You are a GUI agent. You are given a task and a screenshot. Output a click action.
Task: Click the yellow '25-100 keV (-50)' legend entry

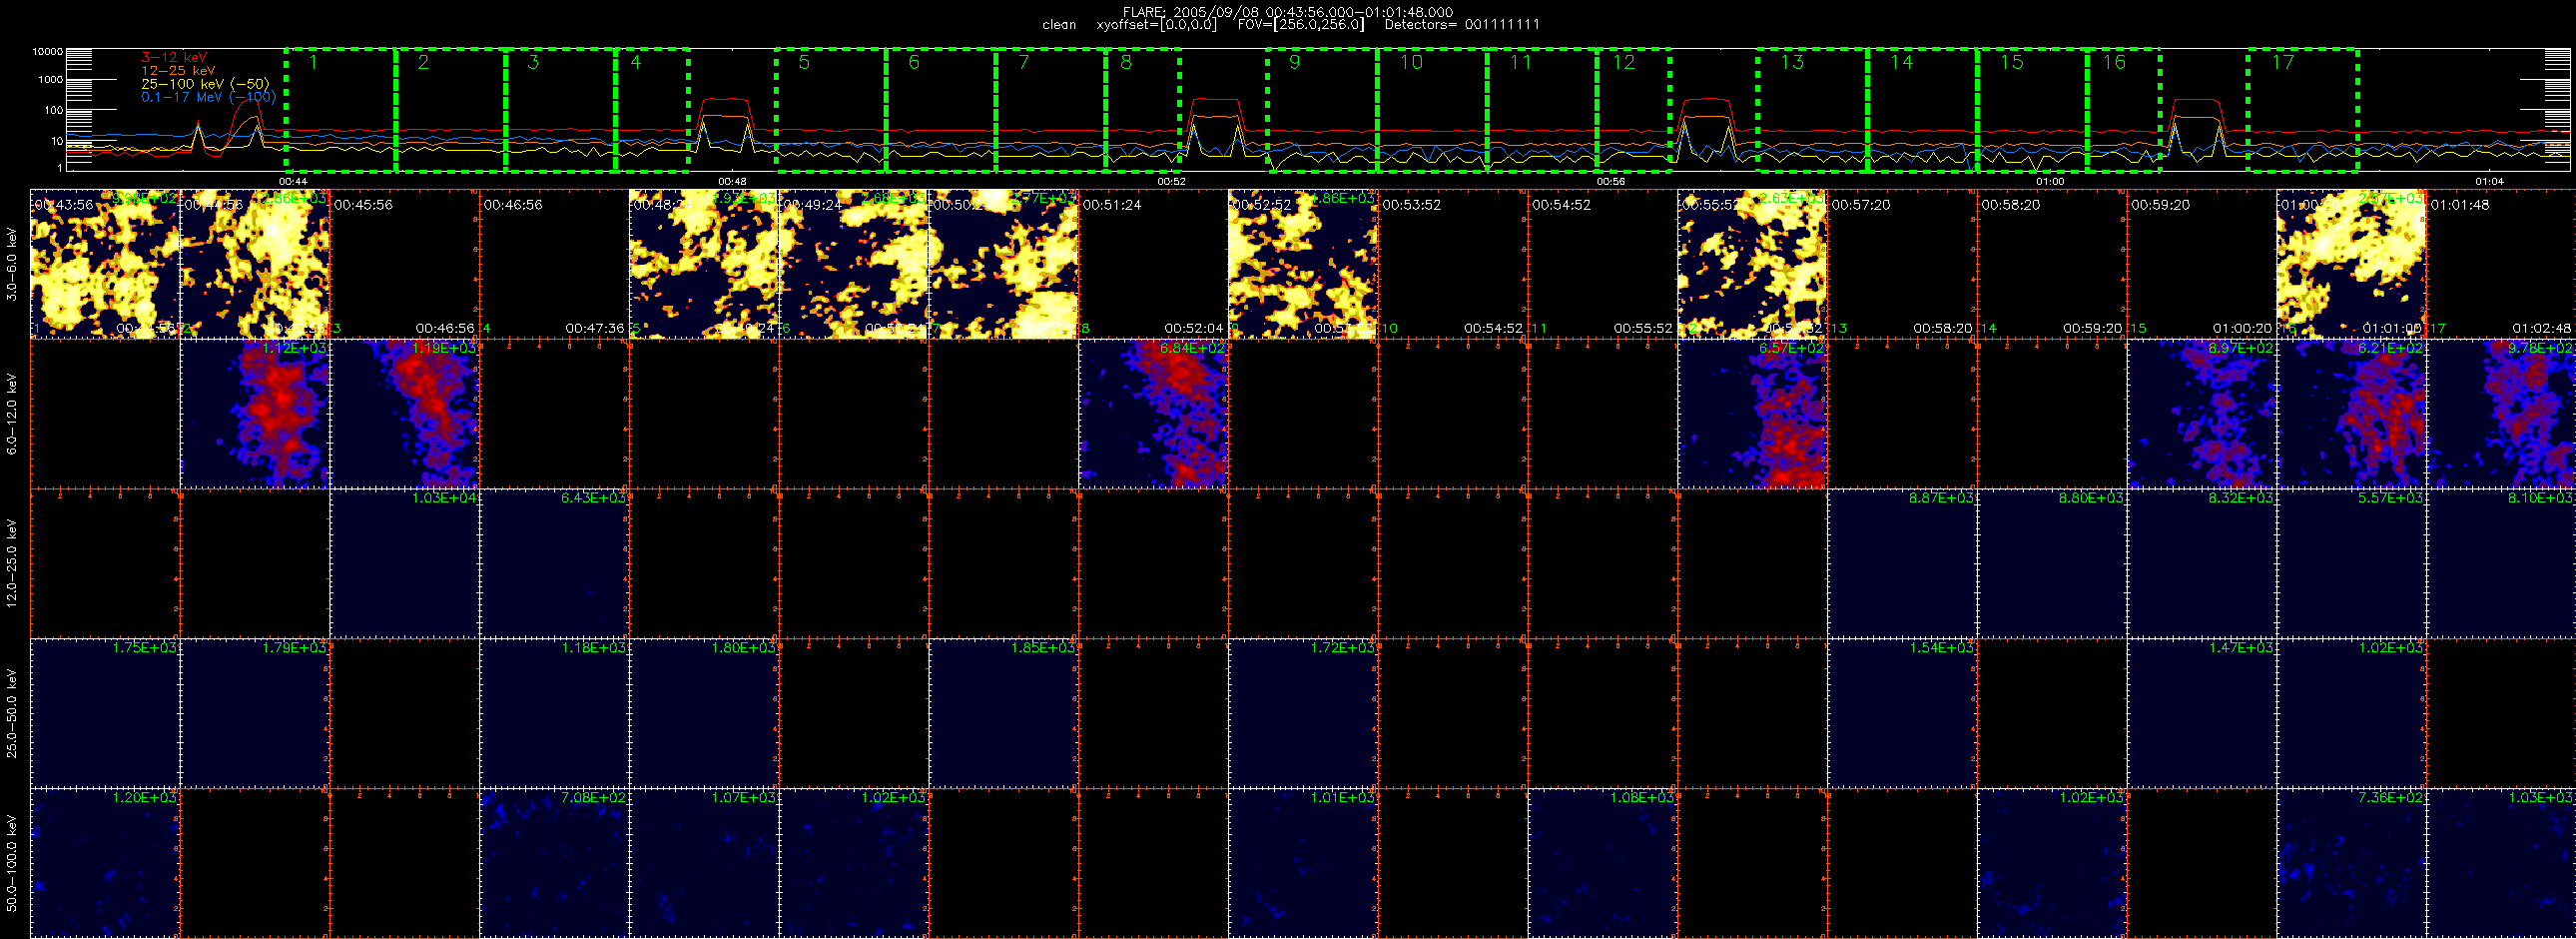[x=205, y=84]
